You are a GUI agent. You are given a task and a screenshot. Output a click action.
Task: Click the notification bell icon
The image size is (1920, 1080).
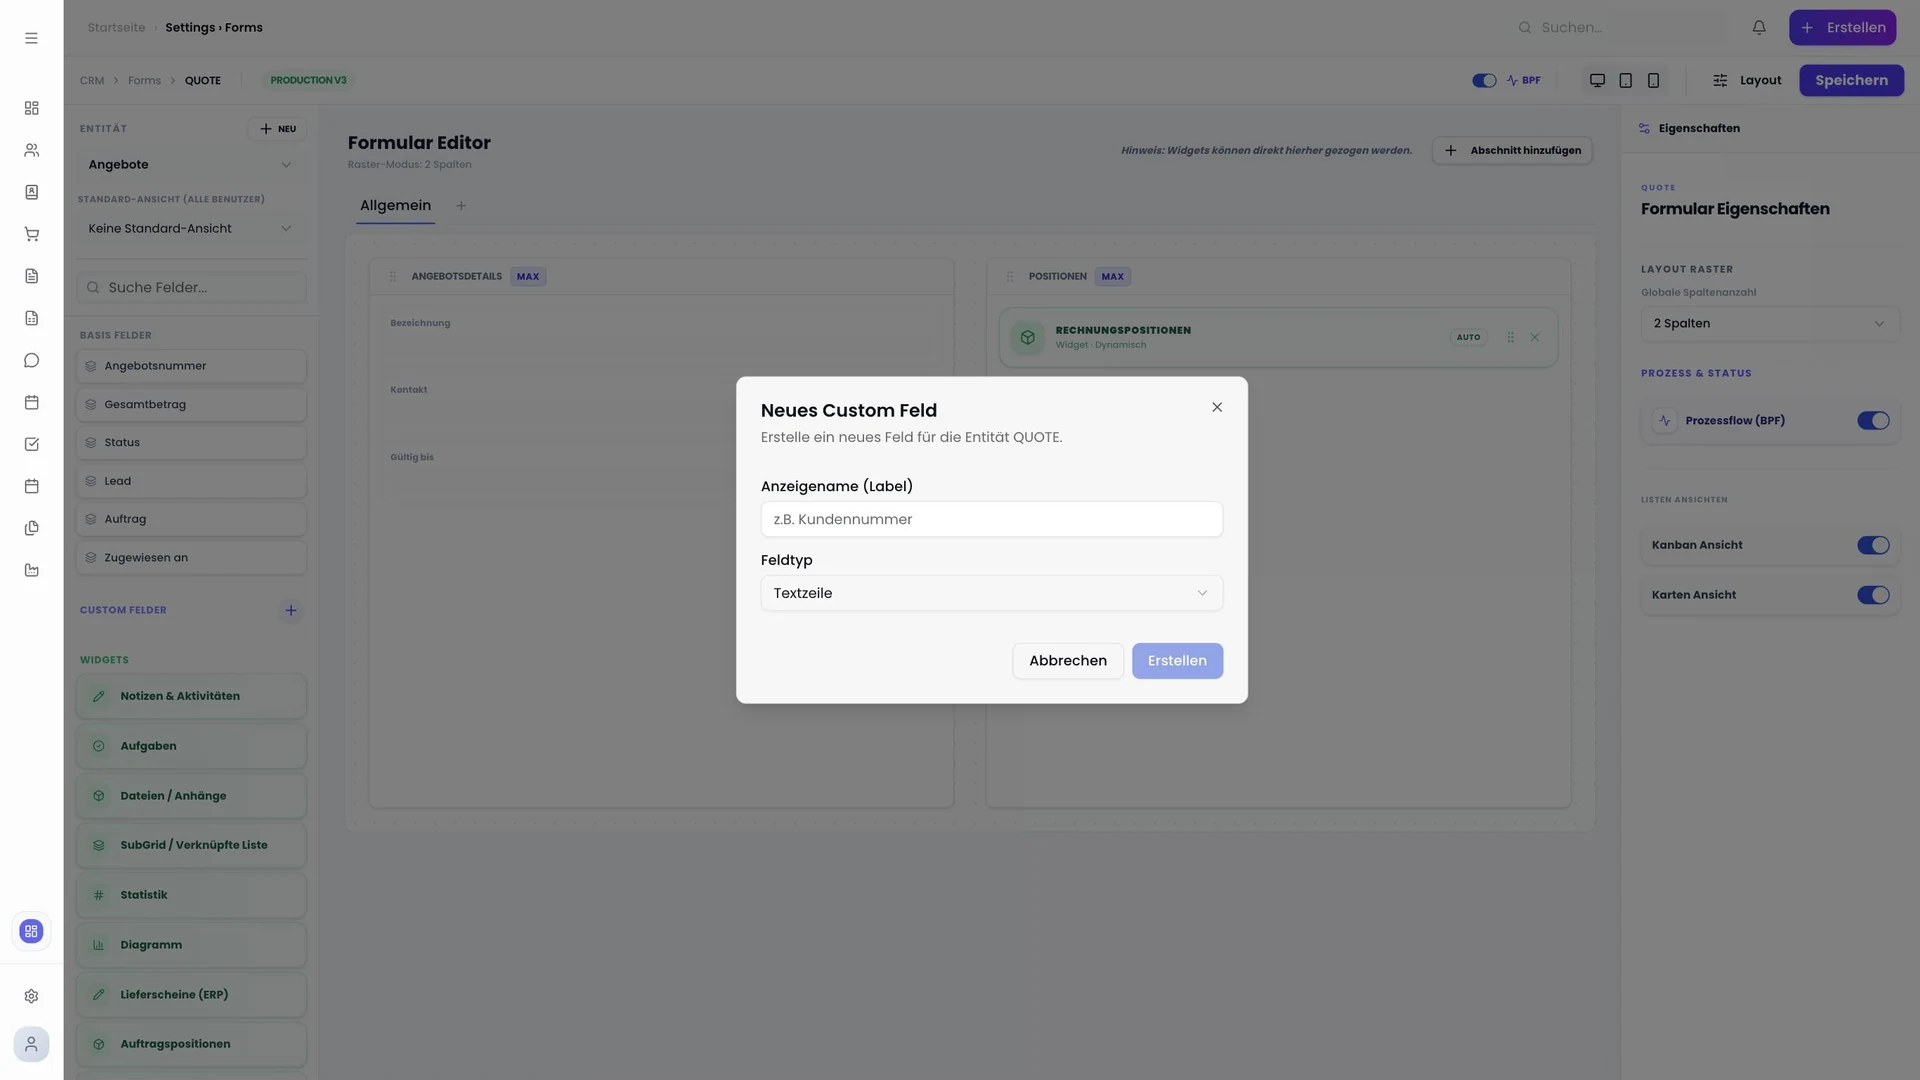point(1759,28)
